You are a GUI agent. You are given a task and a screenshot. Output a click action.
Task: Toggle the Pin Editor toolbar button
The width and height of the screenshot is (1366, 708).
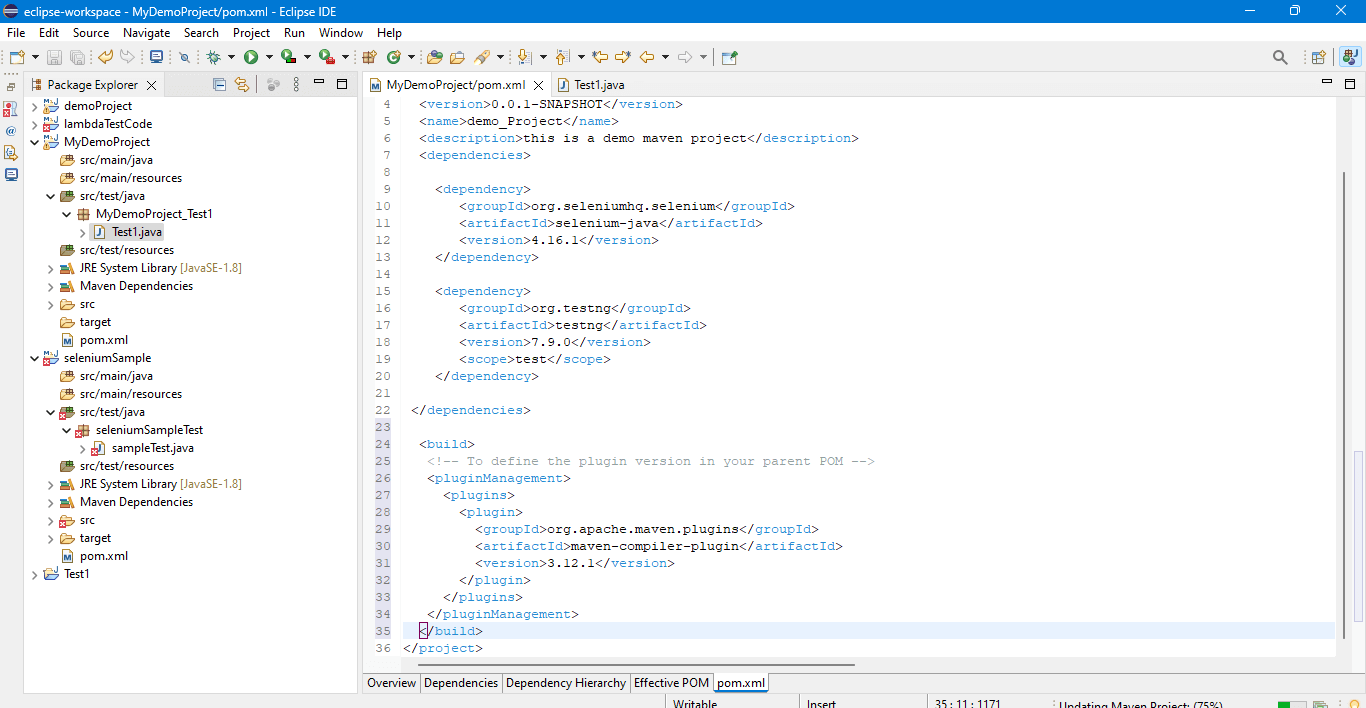click(x=729, y=57)
